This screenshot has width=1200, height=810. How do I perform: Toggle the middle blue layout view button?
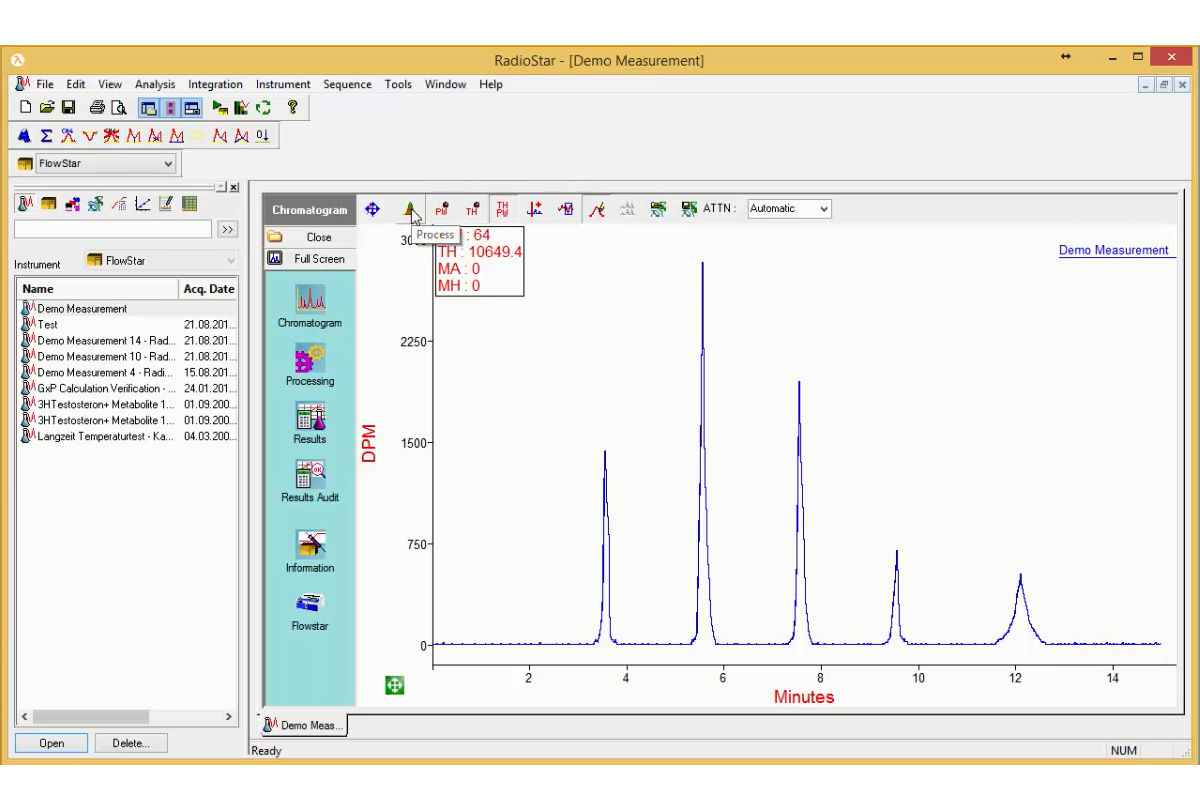(170, 107)
